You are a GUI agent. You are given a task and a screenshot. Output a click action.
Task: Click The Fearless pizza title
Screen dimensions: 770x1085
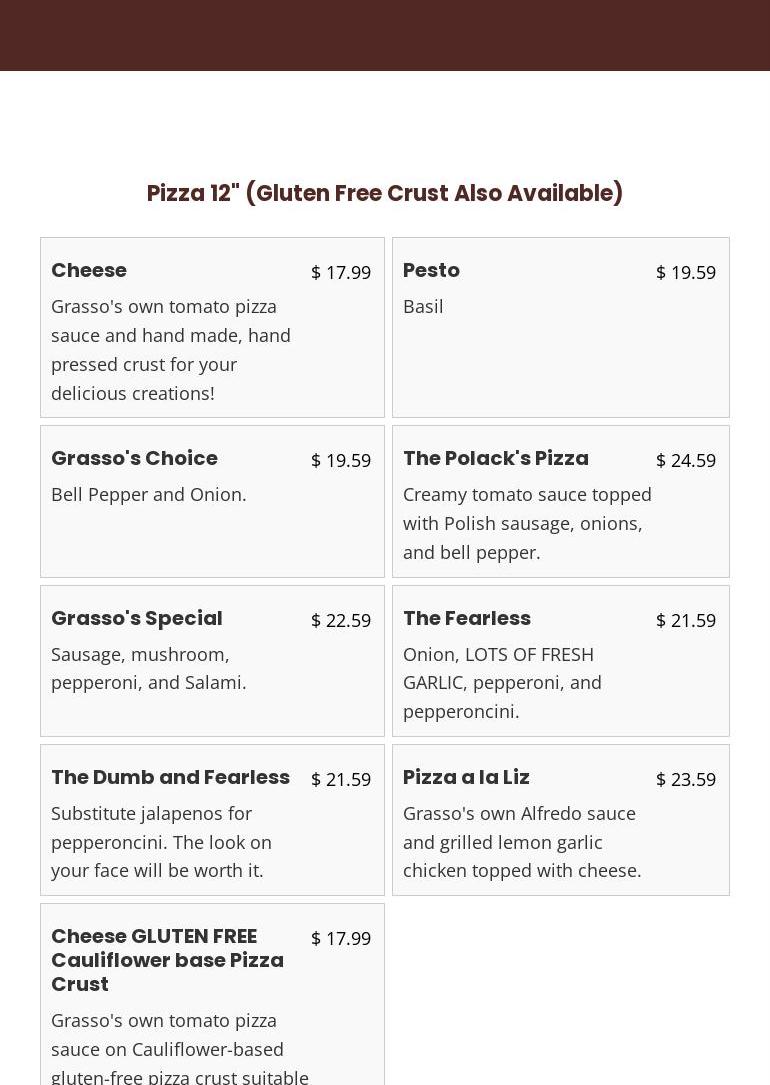[466, 618]
